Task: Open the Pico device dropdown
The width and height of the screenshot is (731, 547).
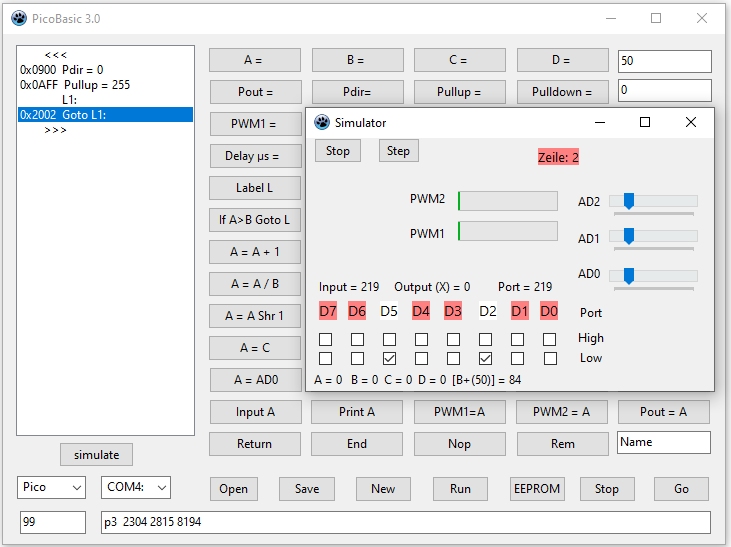Action: (52, 488)
